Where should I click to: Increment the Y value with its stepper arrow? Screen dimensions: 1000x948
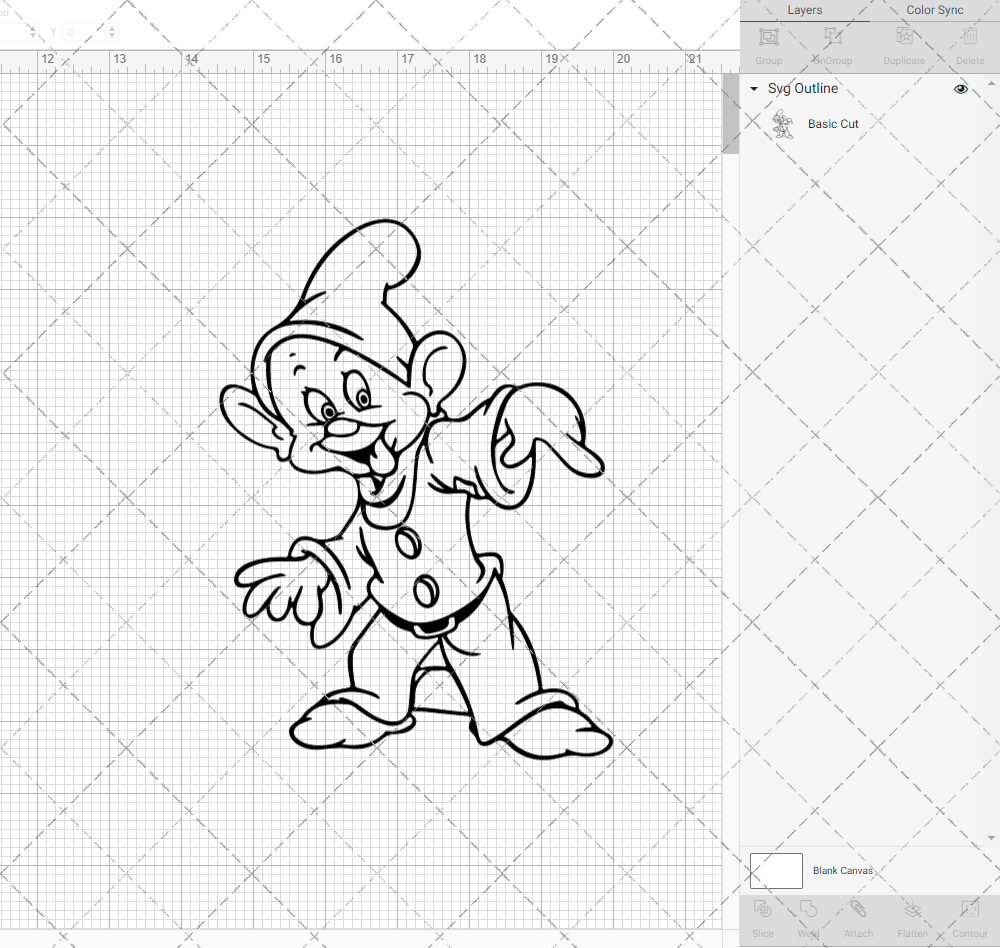coord(110,28)
